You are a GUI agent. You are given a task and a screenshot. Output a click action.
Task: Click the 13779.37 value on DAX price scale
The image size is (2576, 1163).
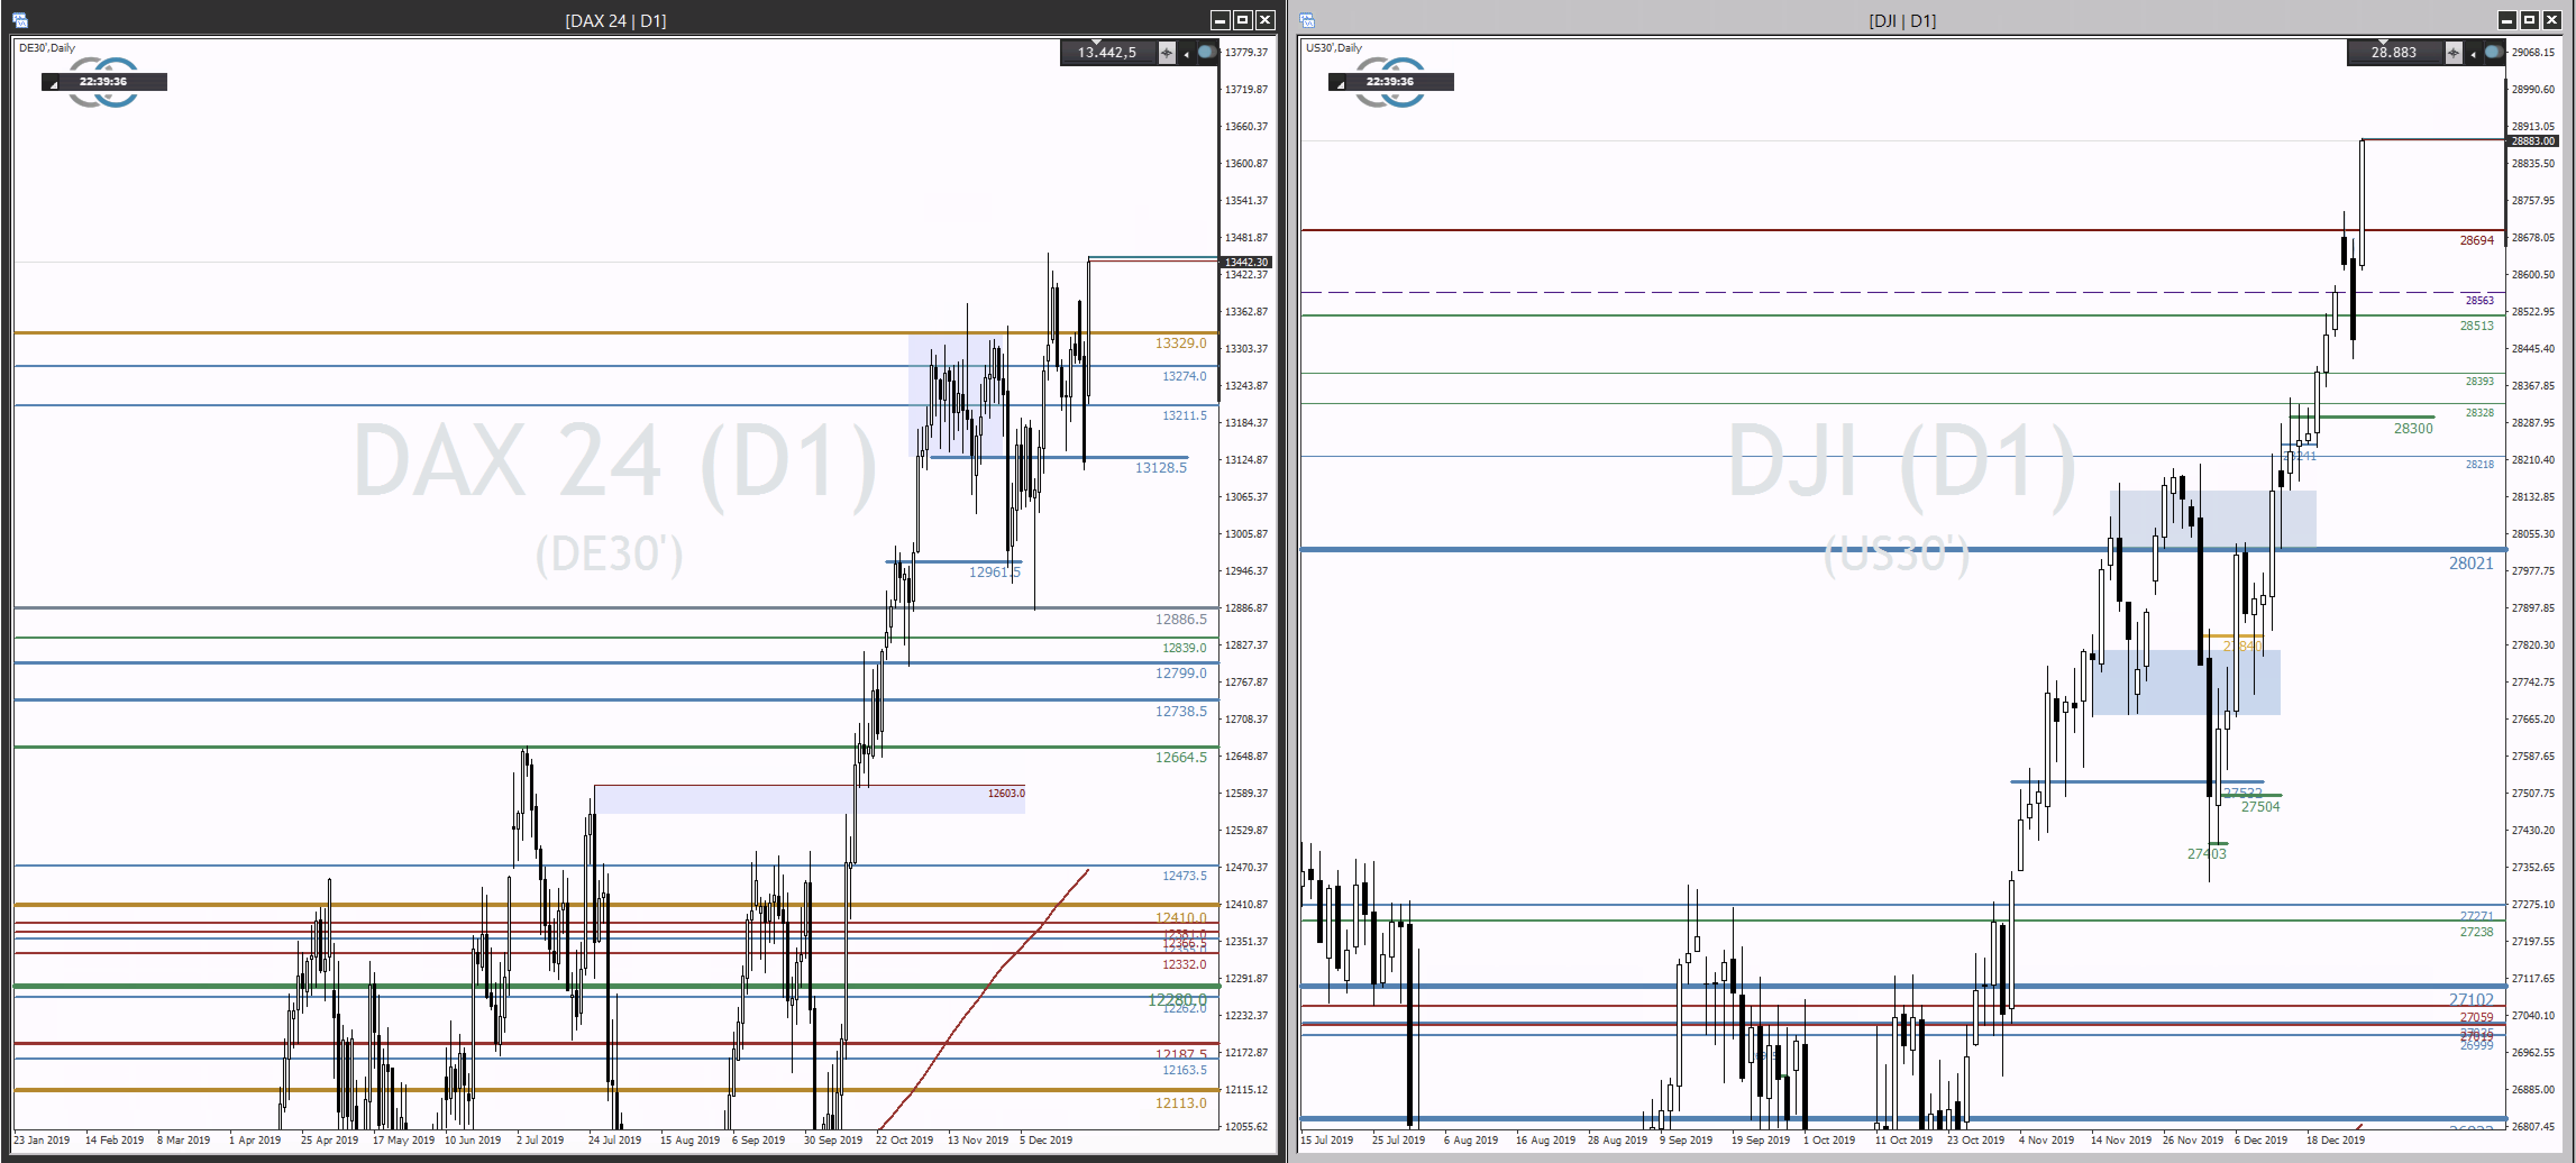1246,52
